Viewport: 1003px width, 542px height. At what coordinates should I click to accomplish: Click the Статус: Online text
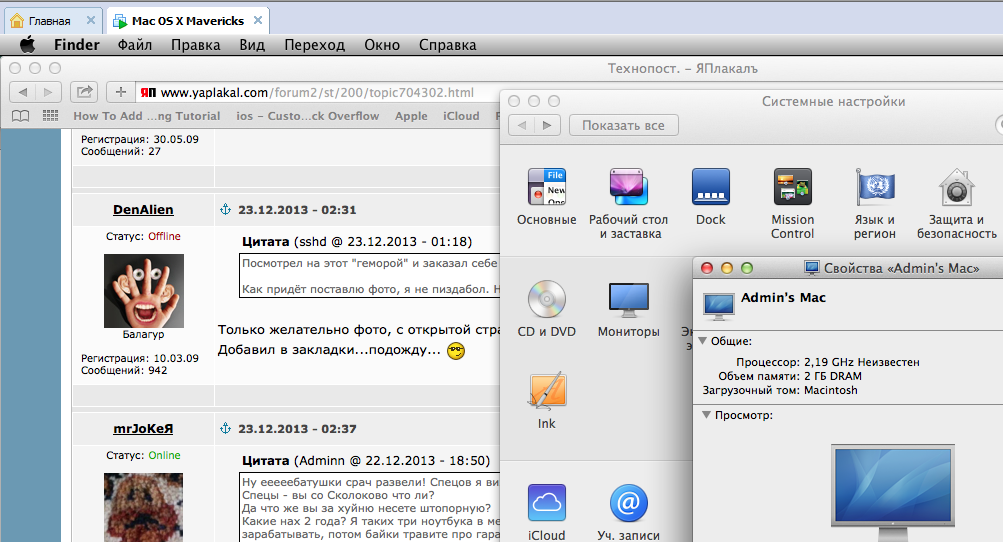pyautogui.click(x=143, y=455)
